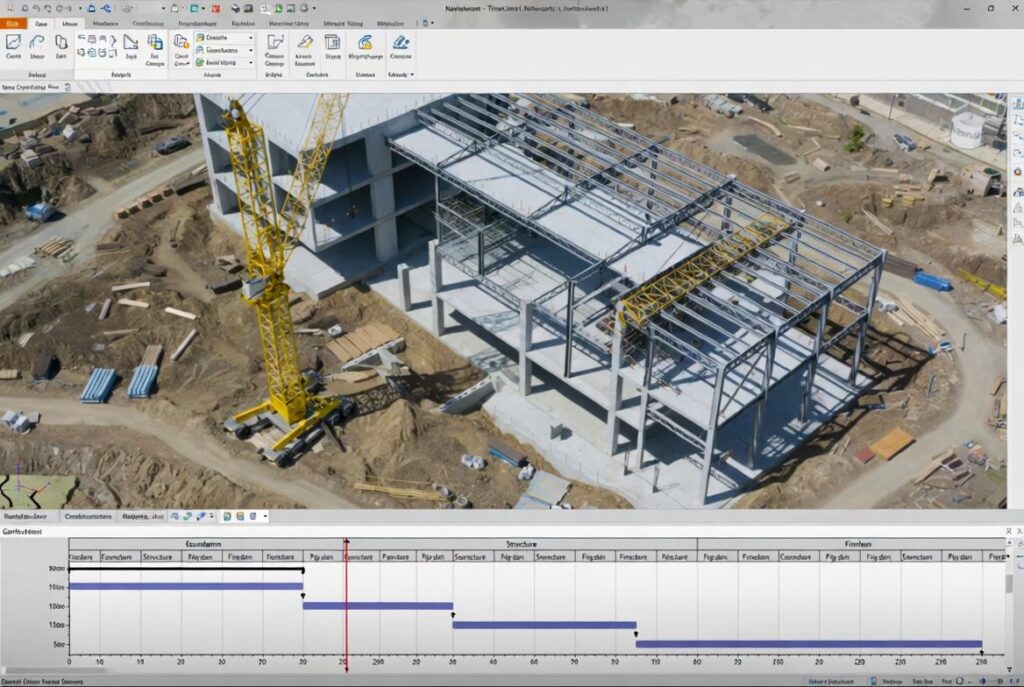The width and height of the screenshot is (1024, 687).
Task: Click the green arrow icon in timeline toolbar
Action: tap(187, 516)
